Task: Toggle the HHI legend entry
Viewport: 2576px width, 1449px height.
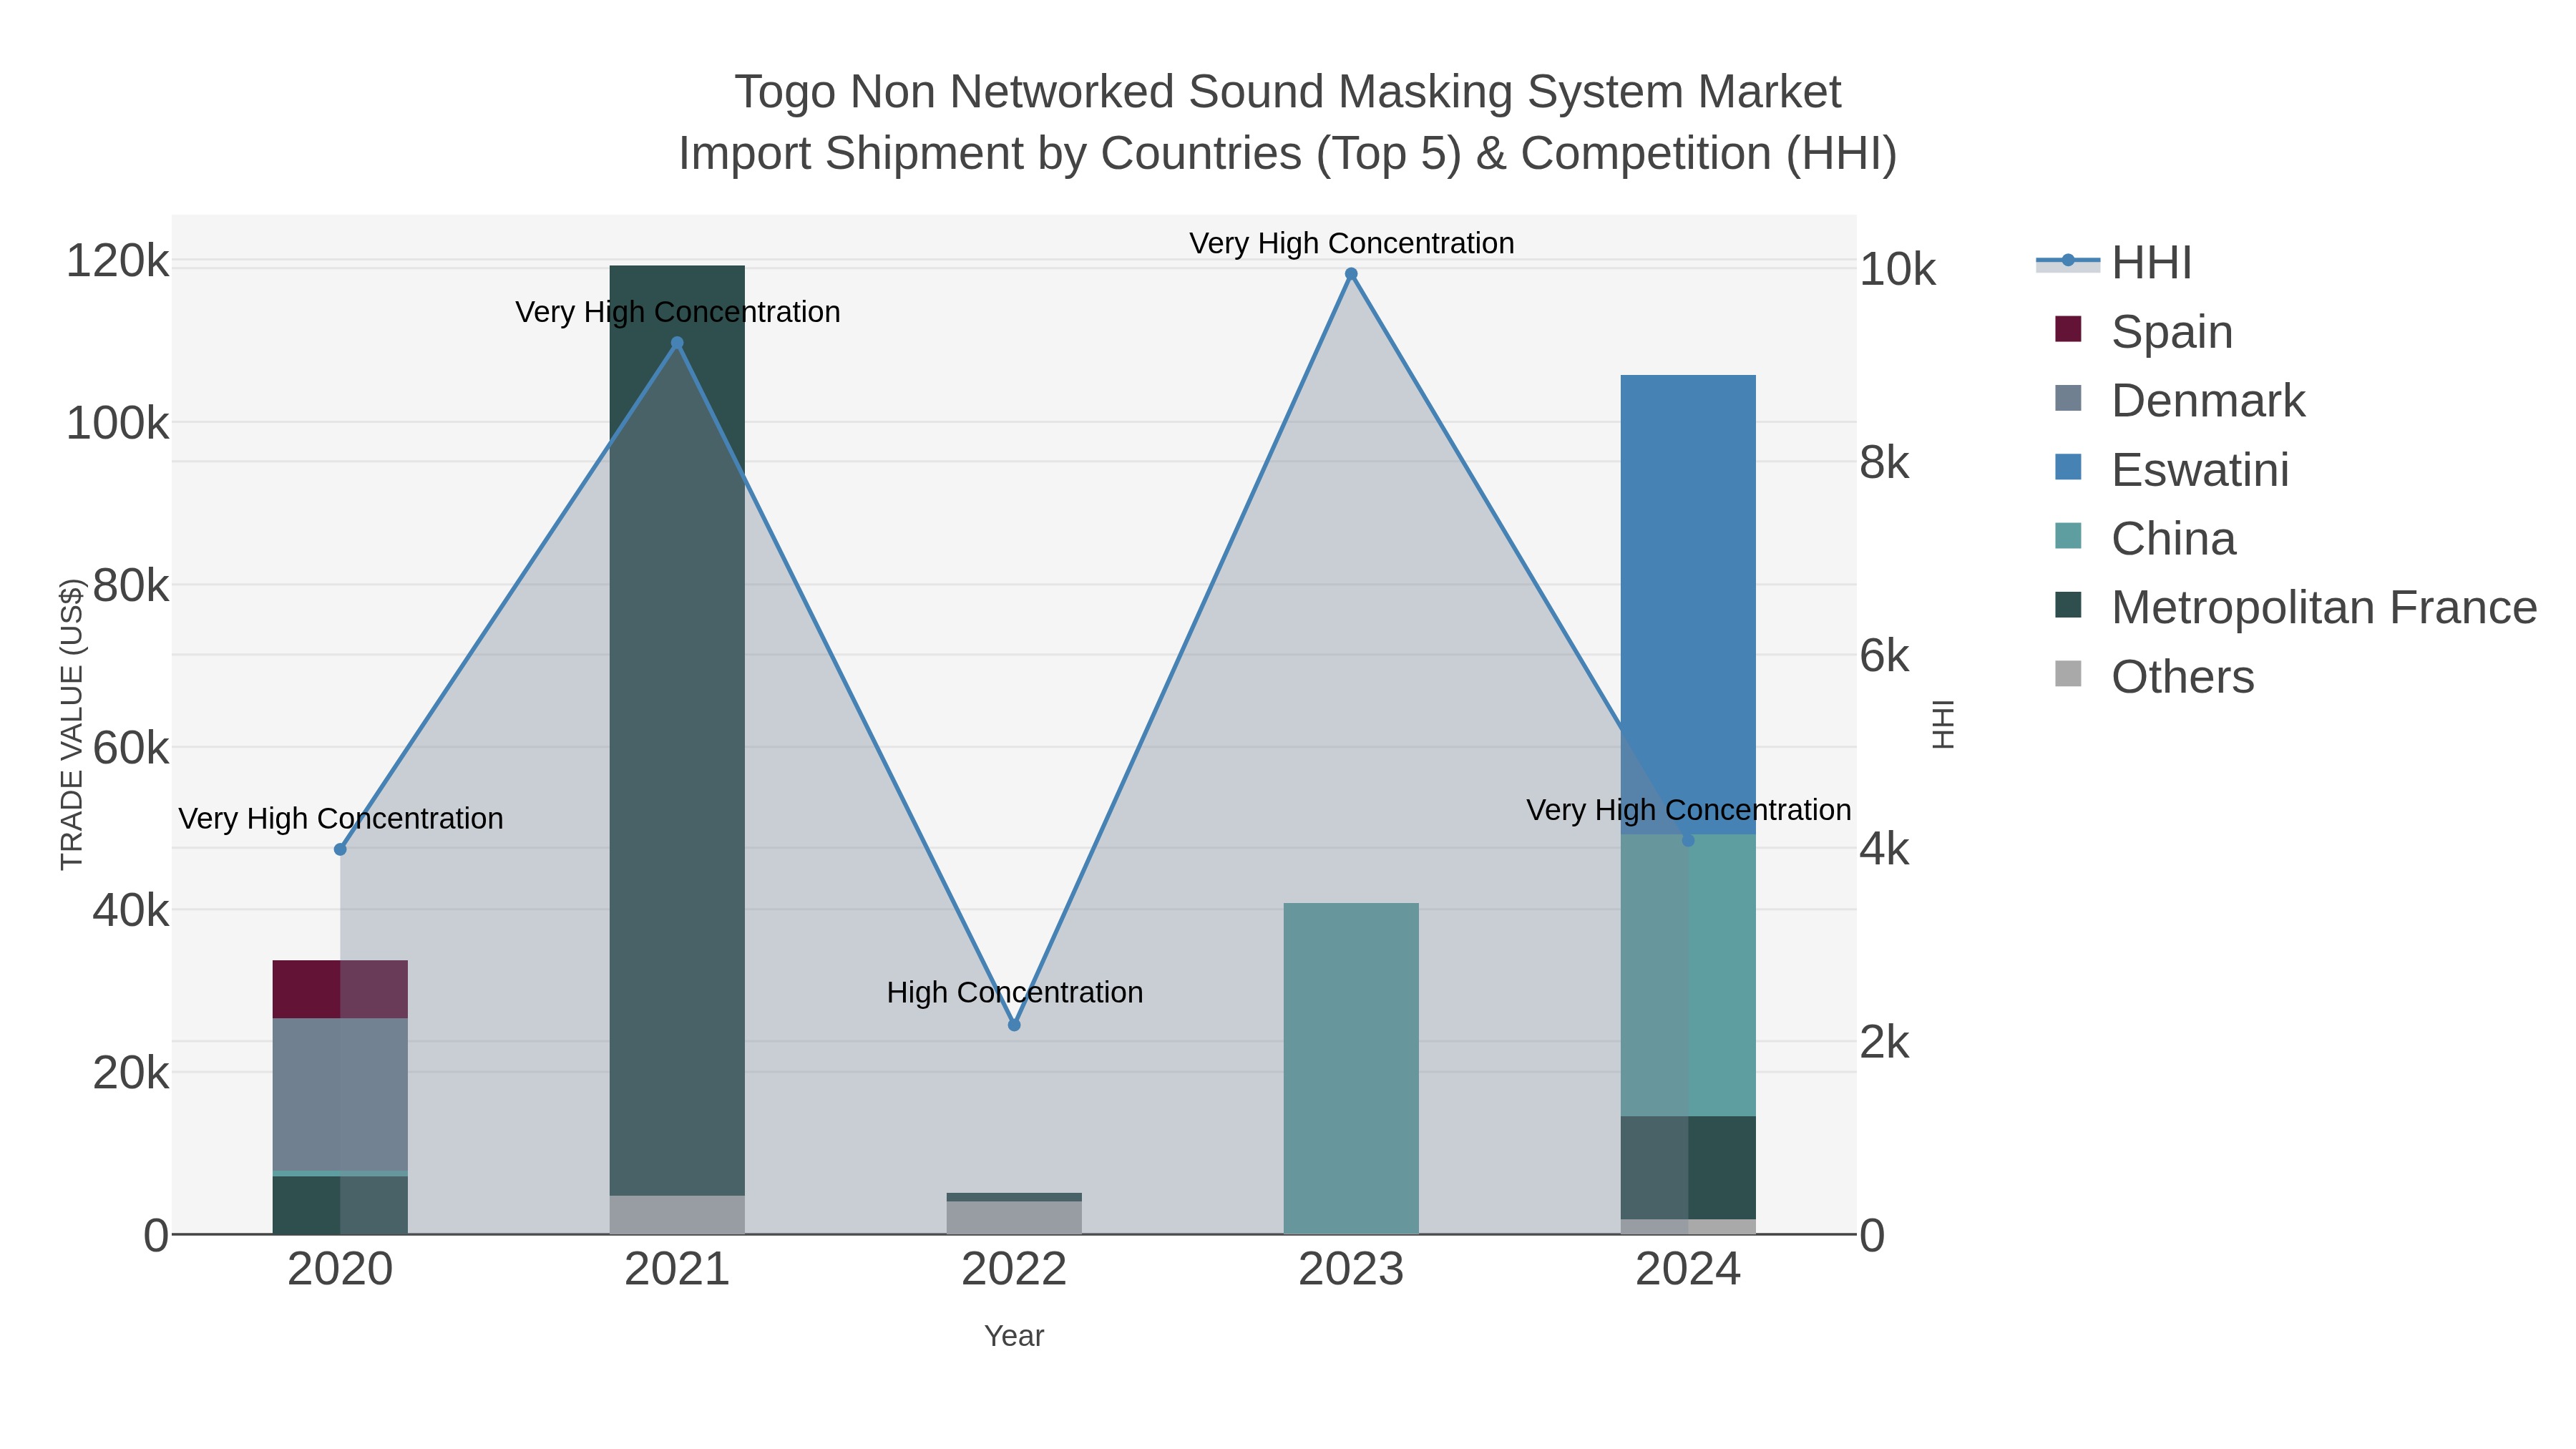Action: click(x=2114, y=263)
